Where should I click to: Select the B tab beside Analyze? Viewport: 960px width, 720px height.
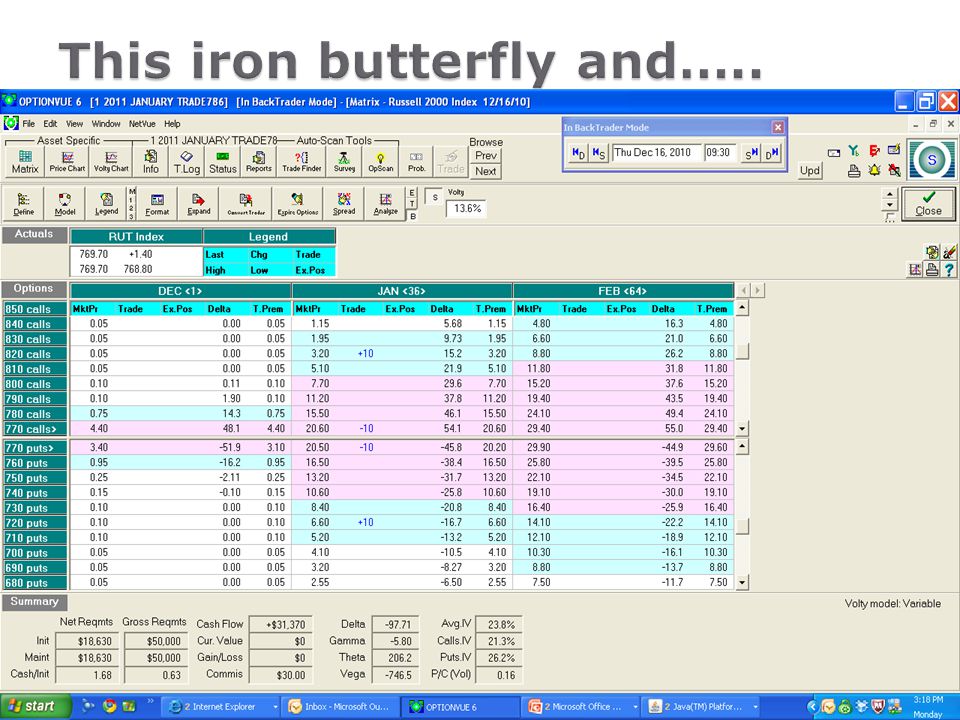[x=412, y=216]
